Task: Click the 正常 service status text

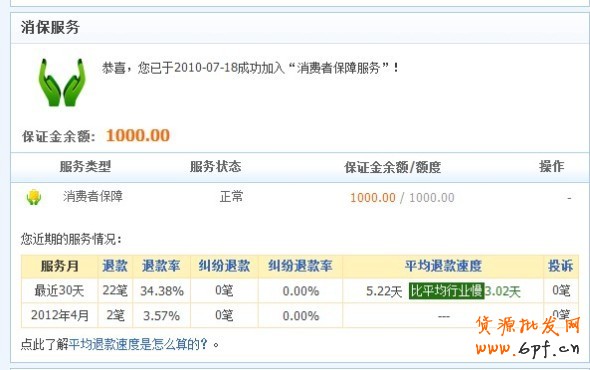Action: (x=231, y=196)
